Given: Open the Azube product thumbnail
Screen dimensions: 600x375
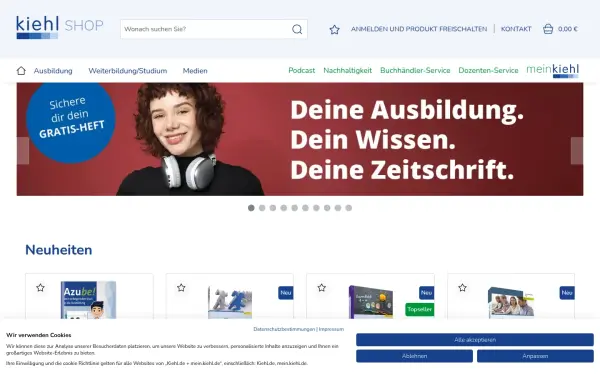Looking at the screenshot, I should click(x=88, y=300).
